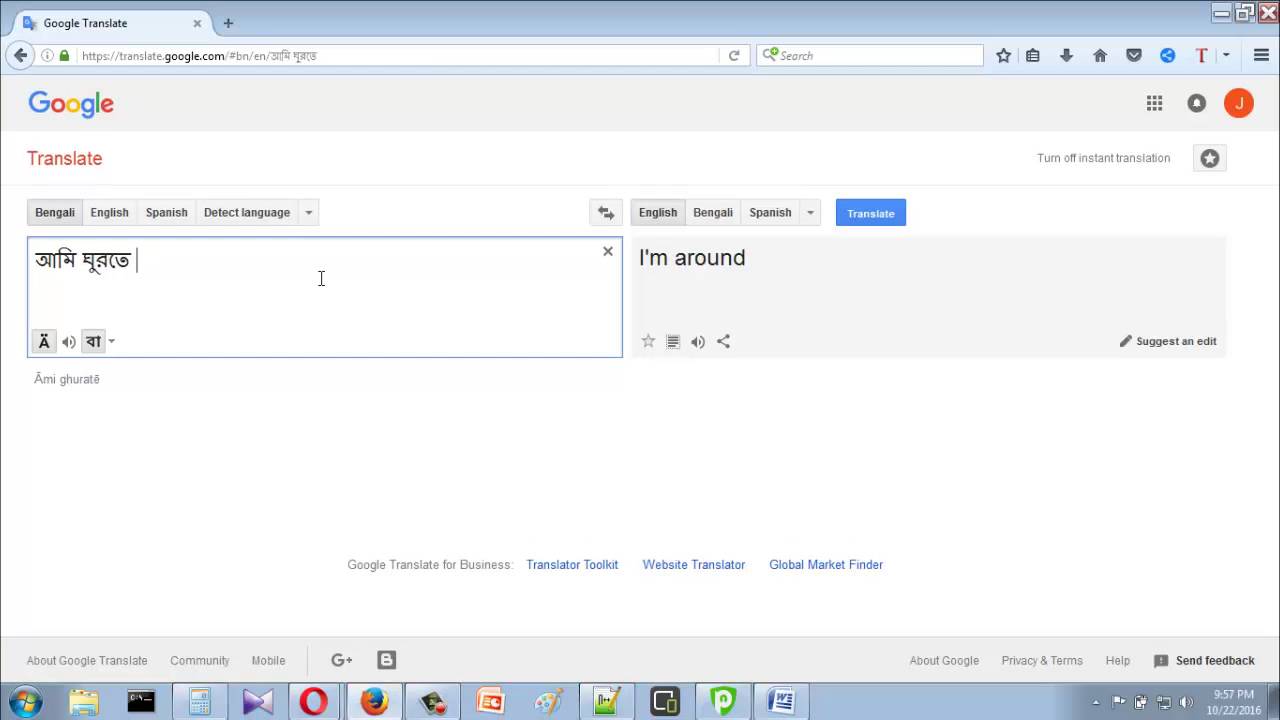Select the Bengali keyboard input tool
Viewport: 1280px width, 720px height.
[93, 342]
